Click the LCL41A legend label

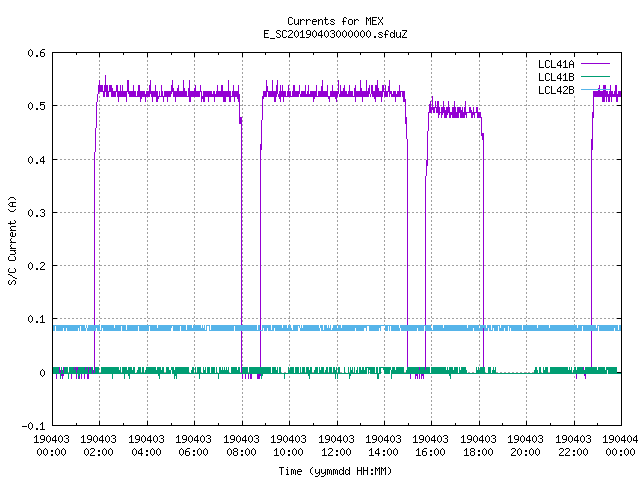pyautogui.click(x=556, y=64)
